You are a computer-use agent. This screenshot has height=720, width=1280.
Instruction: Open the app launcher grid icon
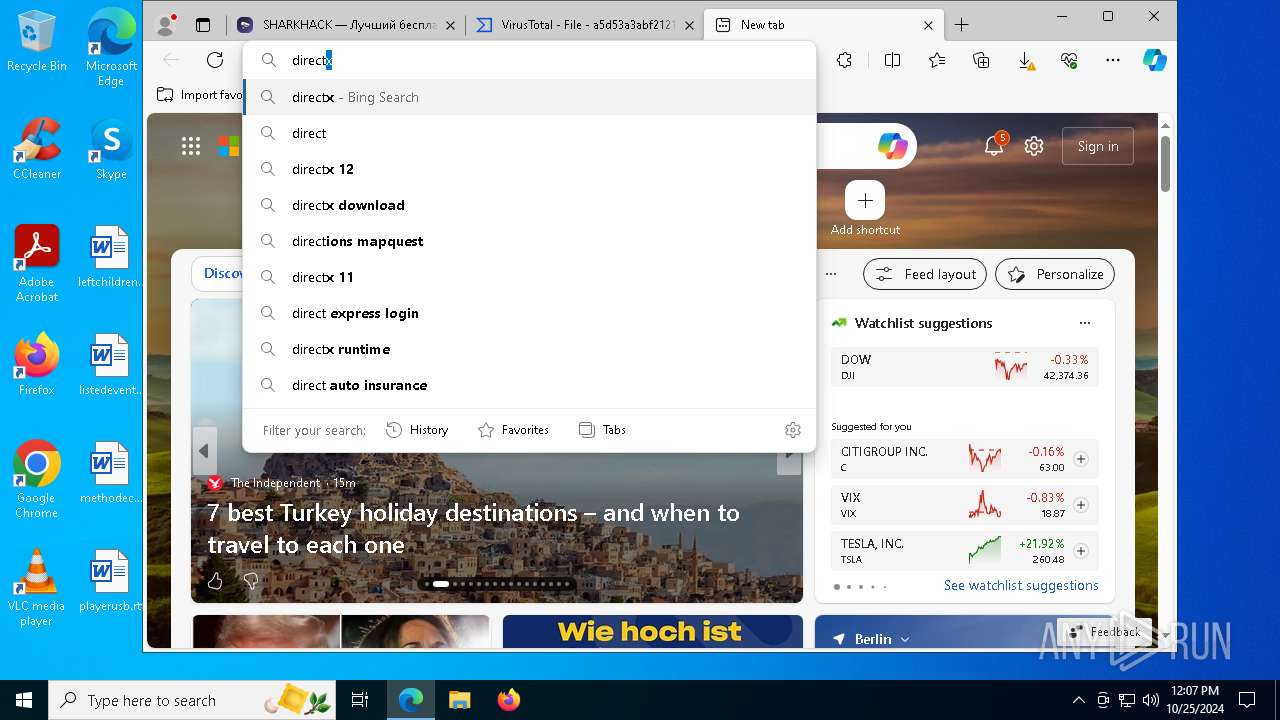(191, 146)
